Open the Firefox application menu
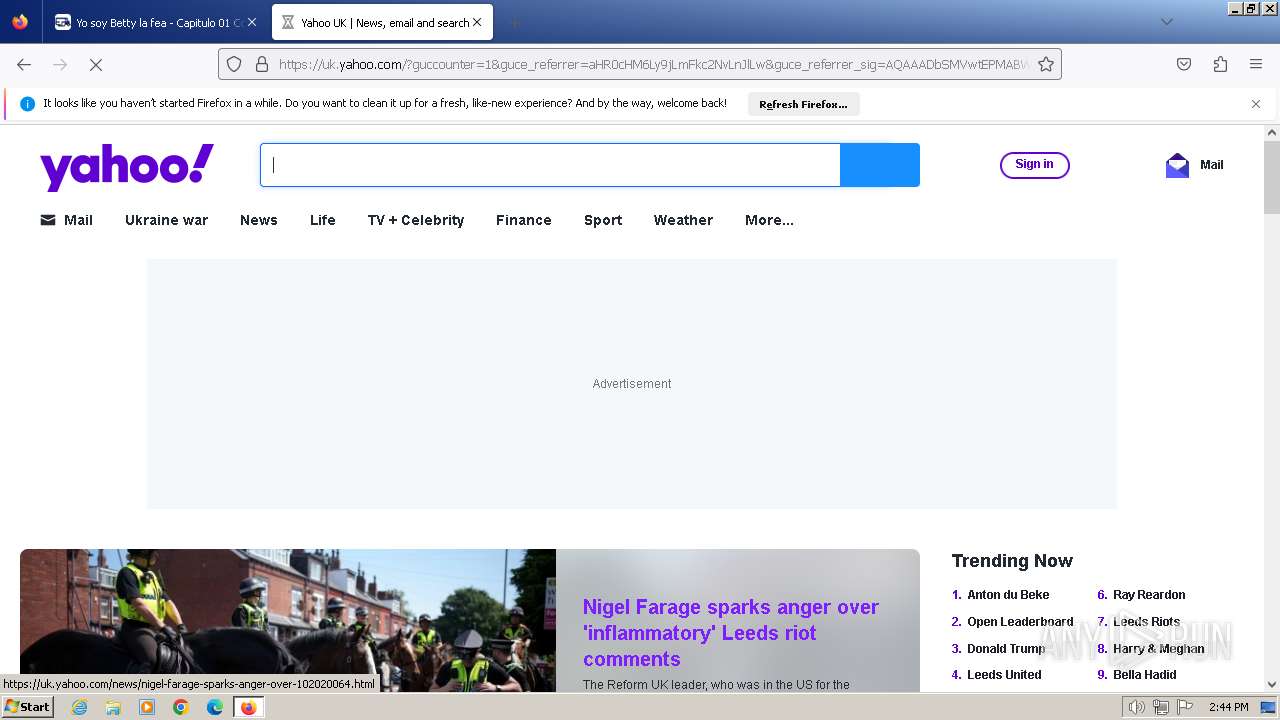Screen dimensions: 1280x720 coord(1256,64)
